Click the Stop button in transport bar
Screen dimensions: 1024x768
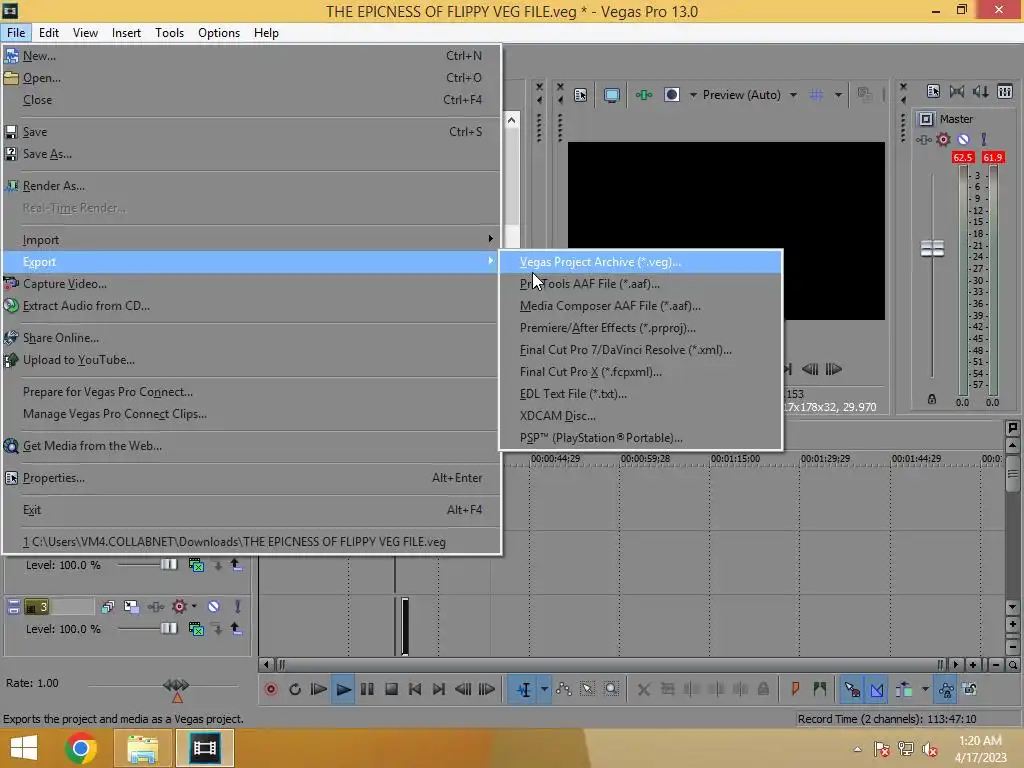coord(391,689)
